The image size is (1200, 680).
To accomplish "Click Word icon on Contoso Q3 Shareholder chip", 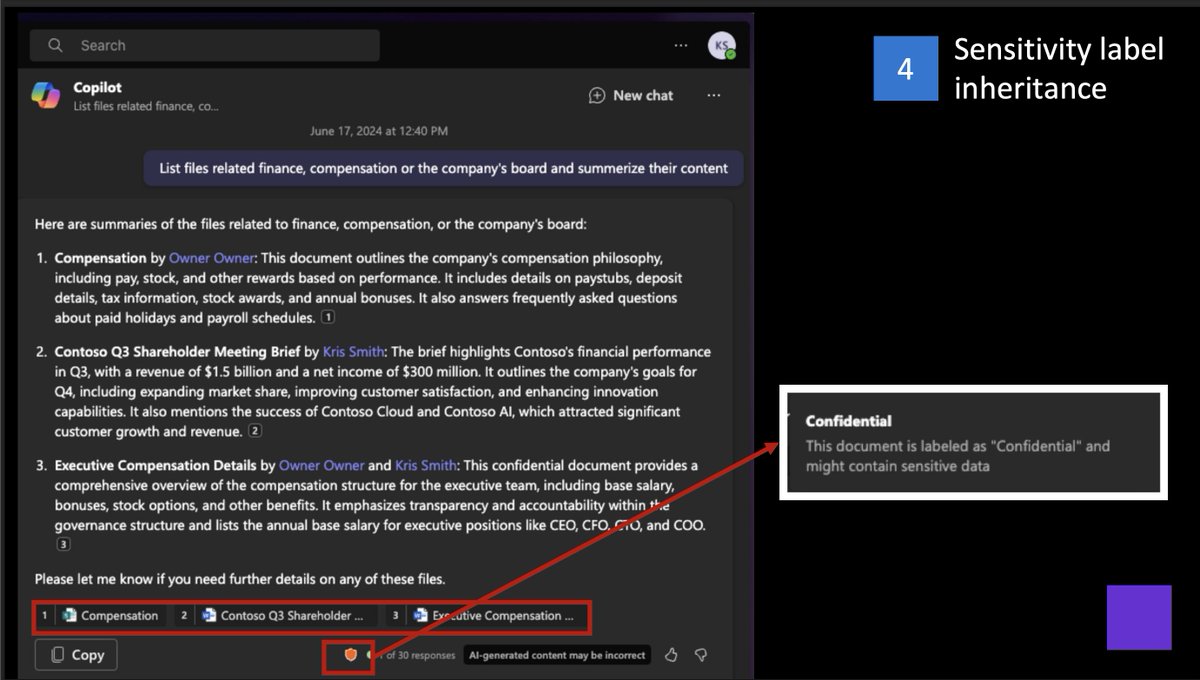I will 209,616.
